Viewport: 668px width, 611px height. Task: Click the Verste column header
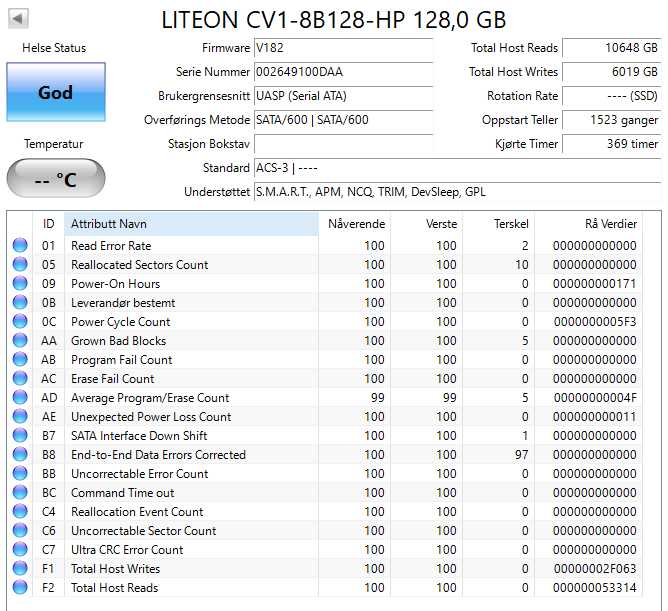pyautogui.click(x=426, y=224)
